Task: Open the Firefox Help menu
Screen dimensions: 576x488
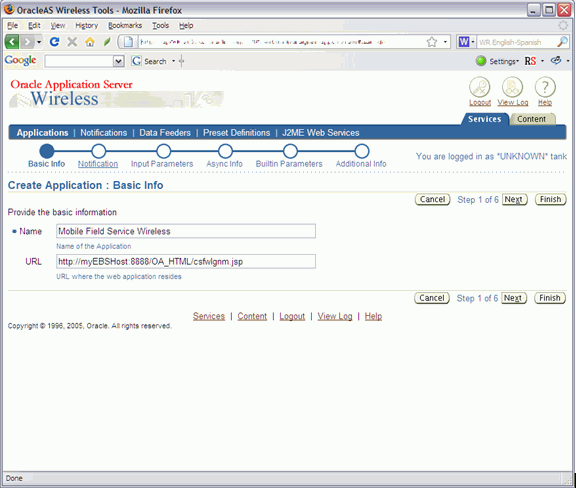Action: click(186, 25)
